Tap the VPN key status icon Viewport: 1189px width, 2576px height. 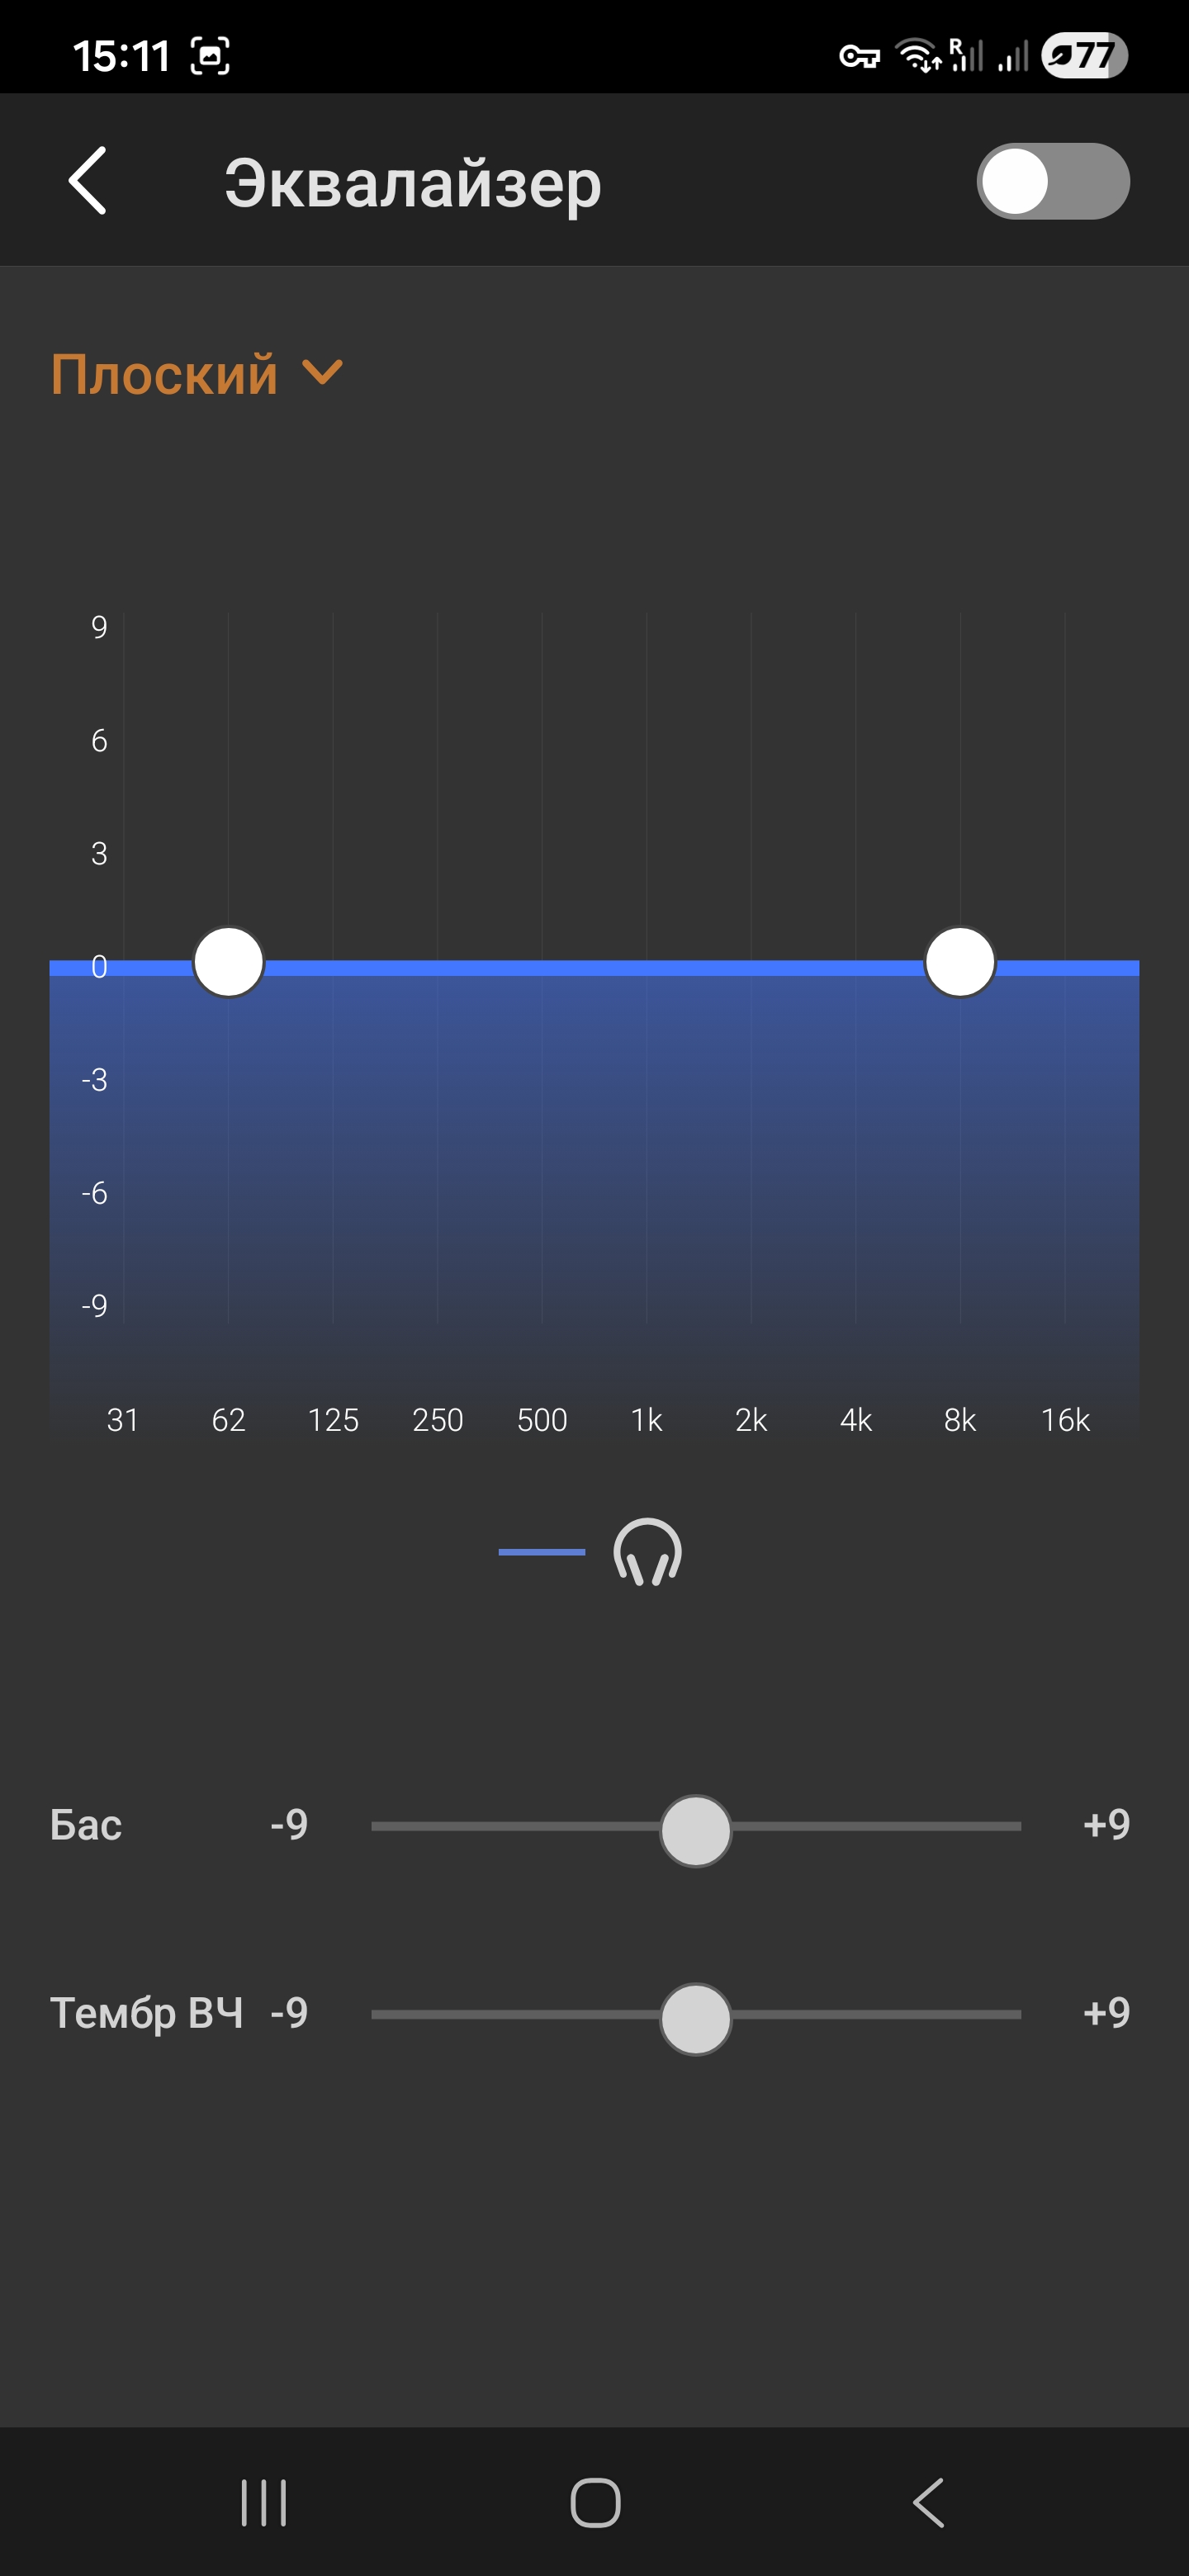(859, 56)
